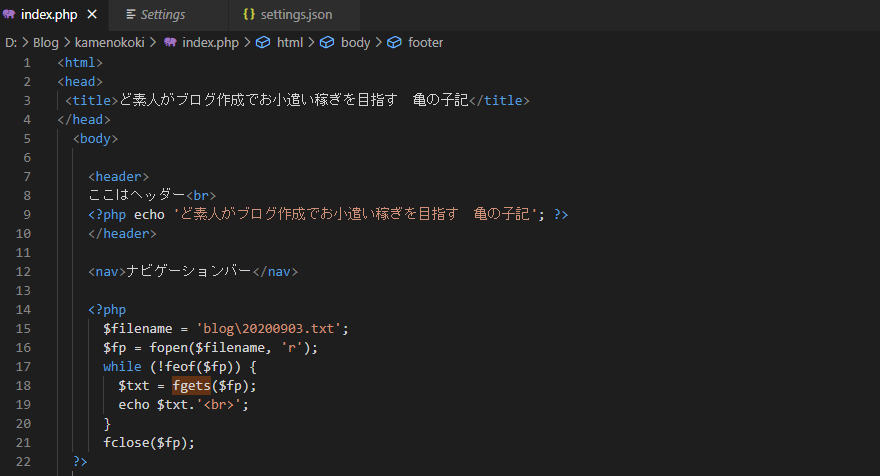Click the PHP elephant icon on index.php tab

[x=9, y=15]
